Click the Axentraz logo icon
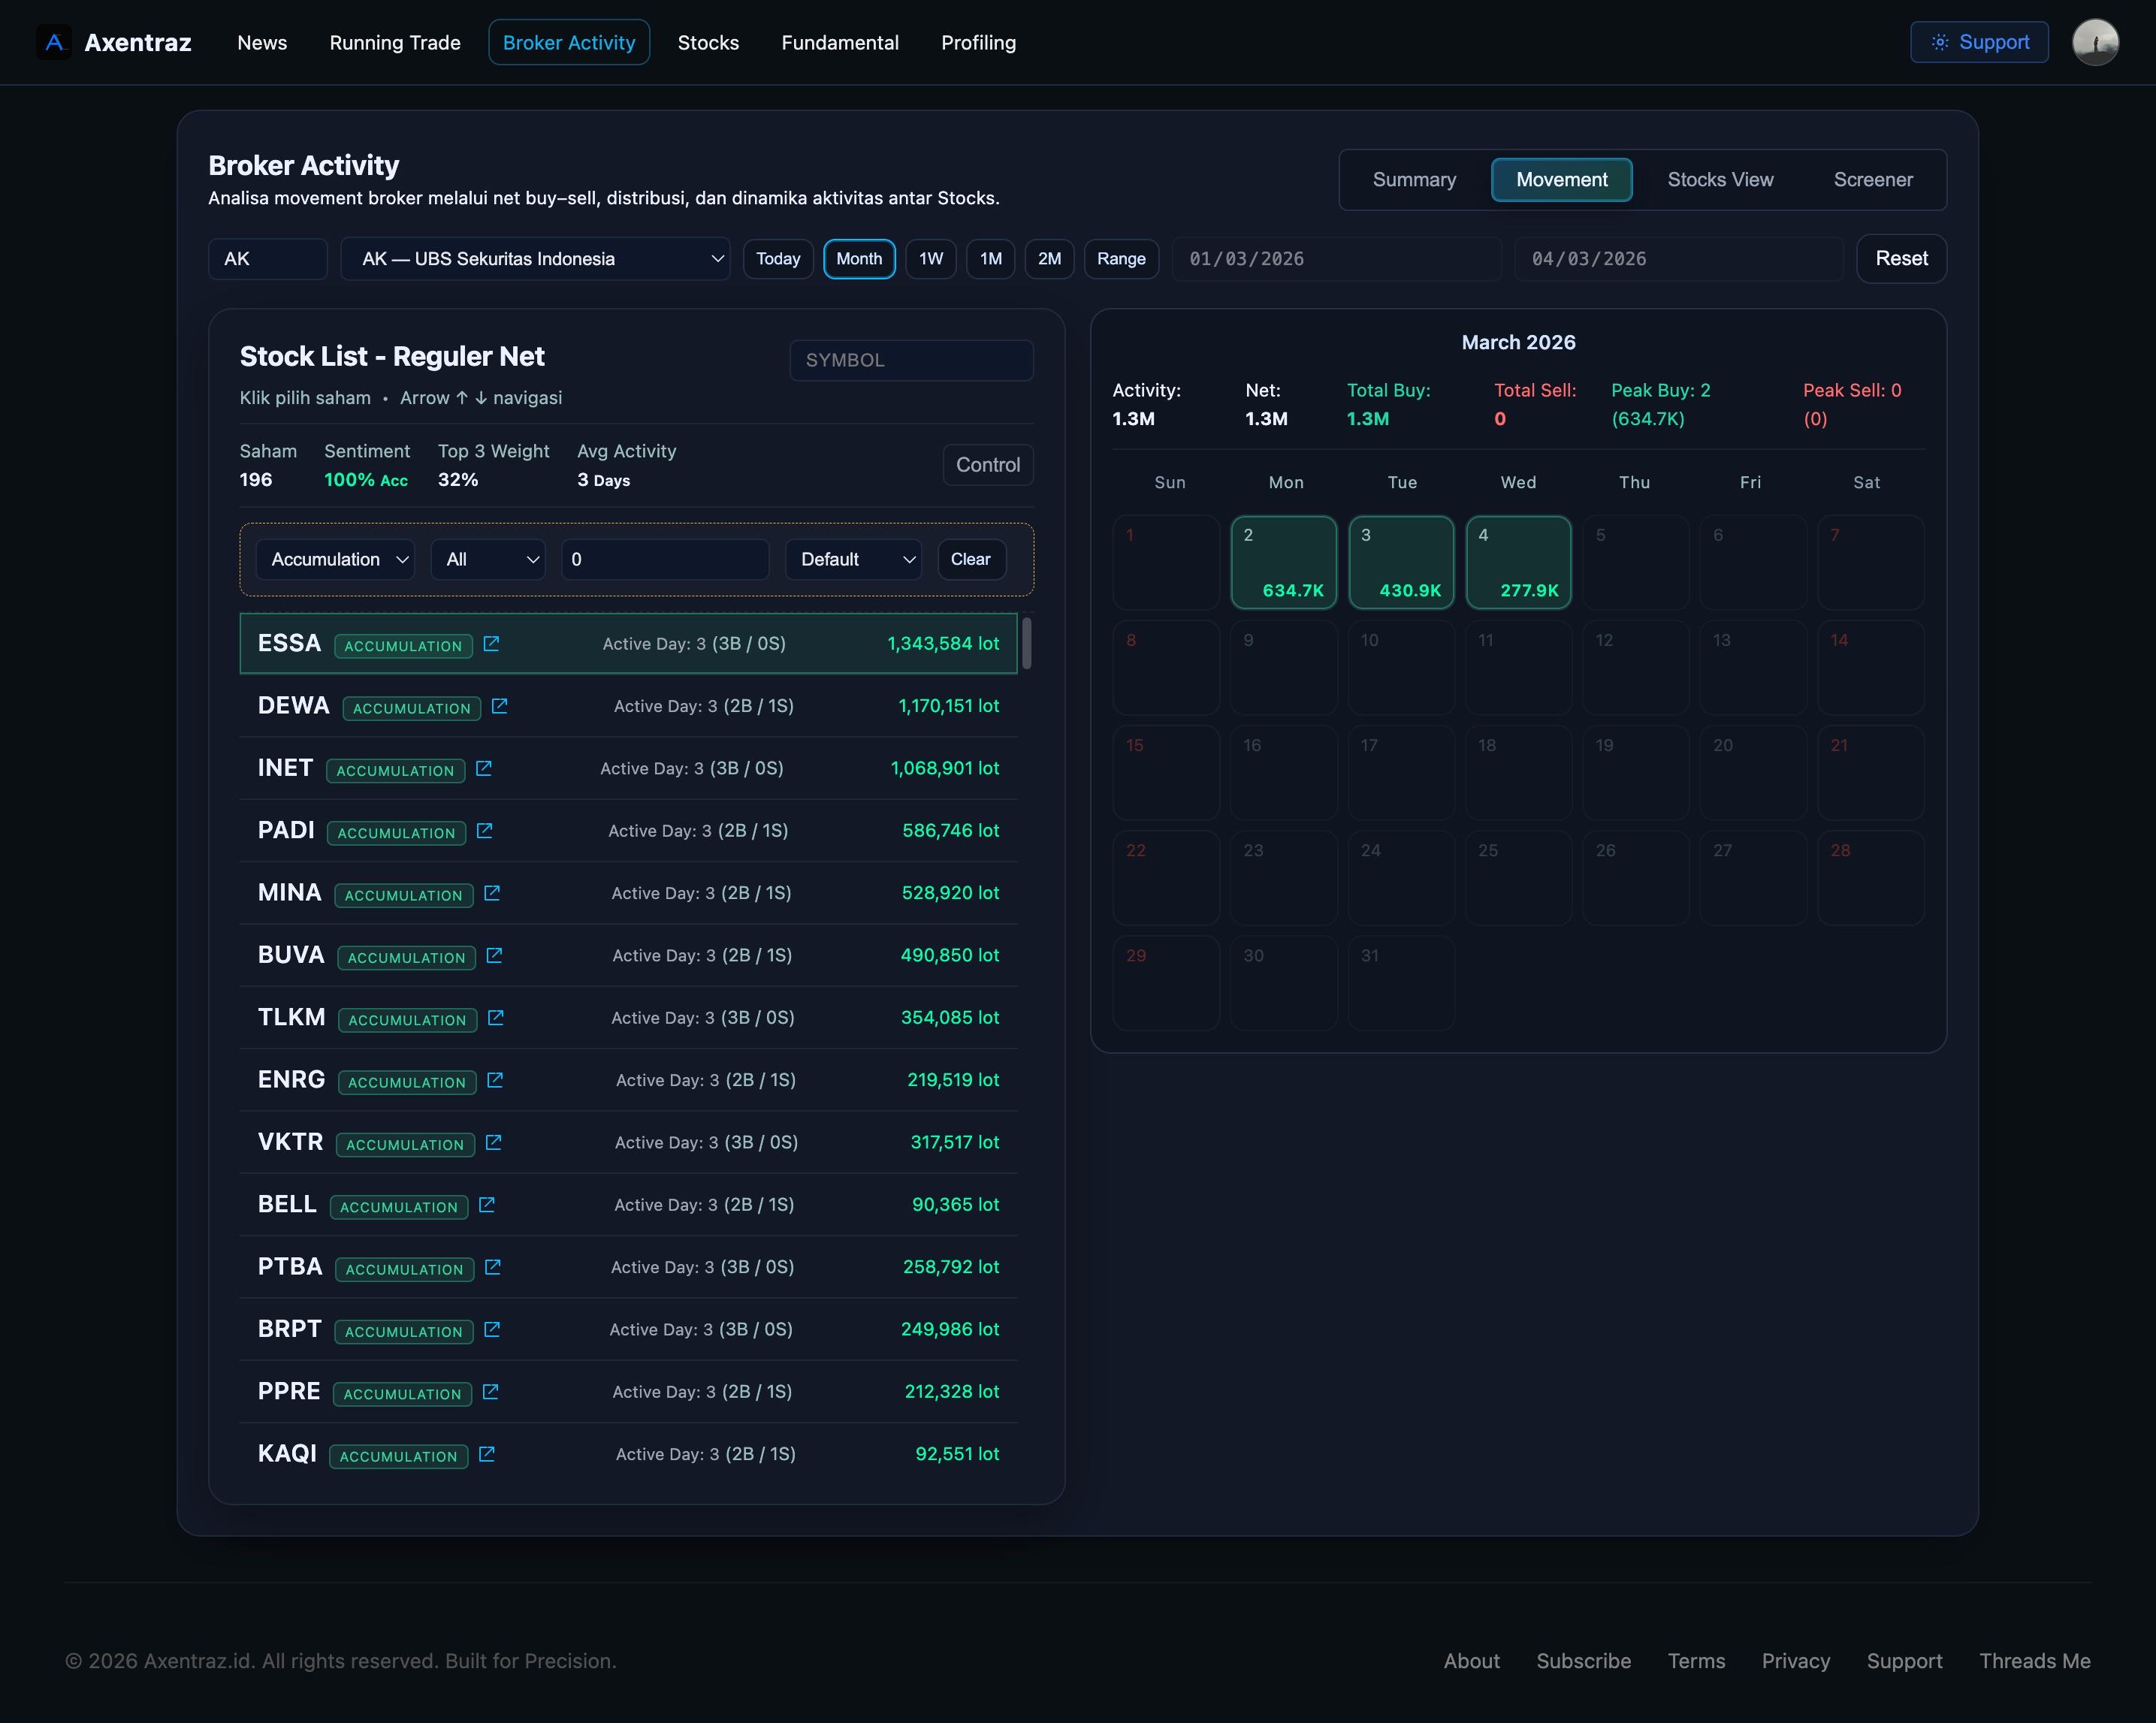Image resolution: width=2156 pixels, height=1723 pixels. tap(54, 42)
